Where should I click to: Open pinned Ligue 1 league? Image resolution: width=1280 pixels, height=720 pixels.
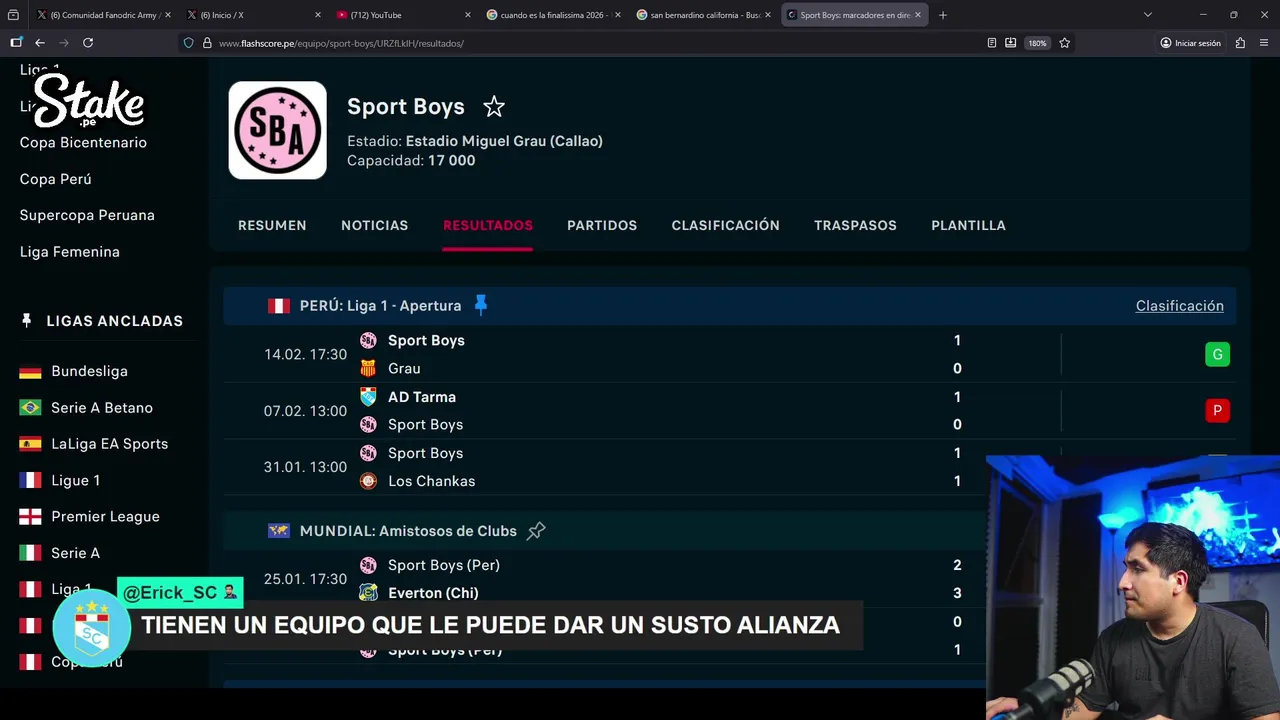tap(75, 480)
